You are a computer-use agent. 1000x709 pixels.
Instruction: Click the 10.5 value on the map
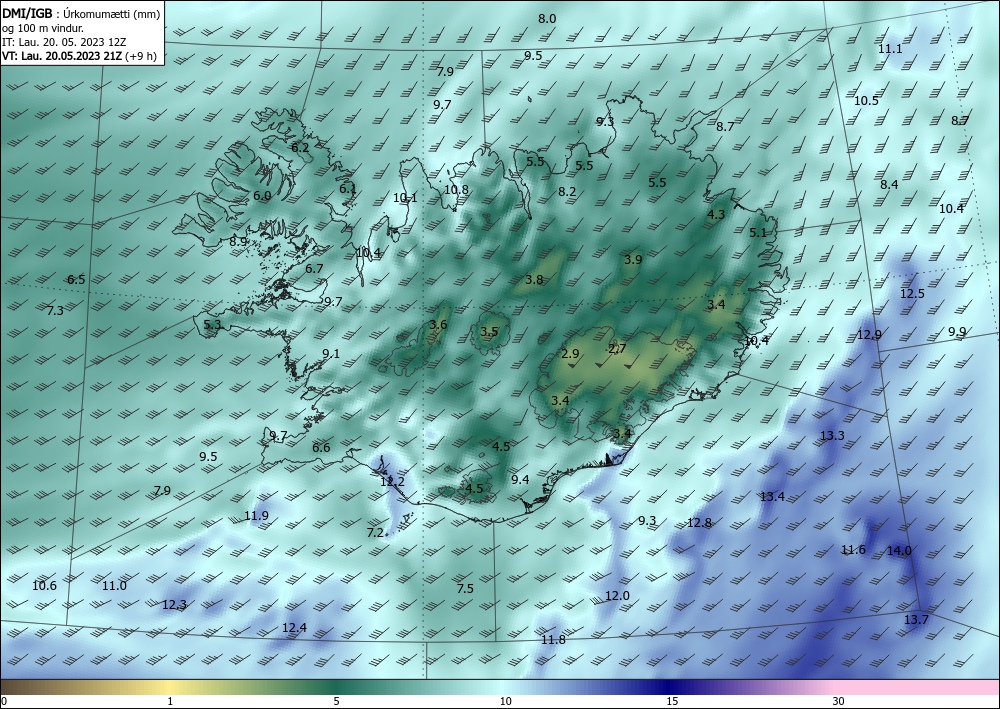(x=866, y=101)
